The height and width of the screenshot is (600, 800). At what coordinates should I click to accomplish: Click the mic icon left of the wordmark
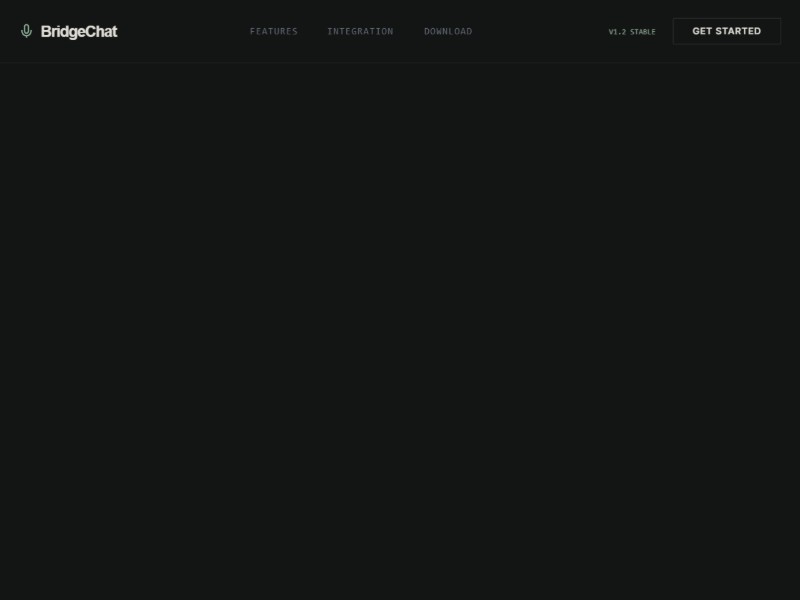[x=25, y=30]
